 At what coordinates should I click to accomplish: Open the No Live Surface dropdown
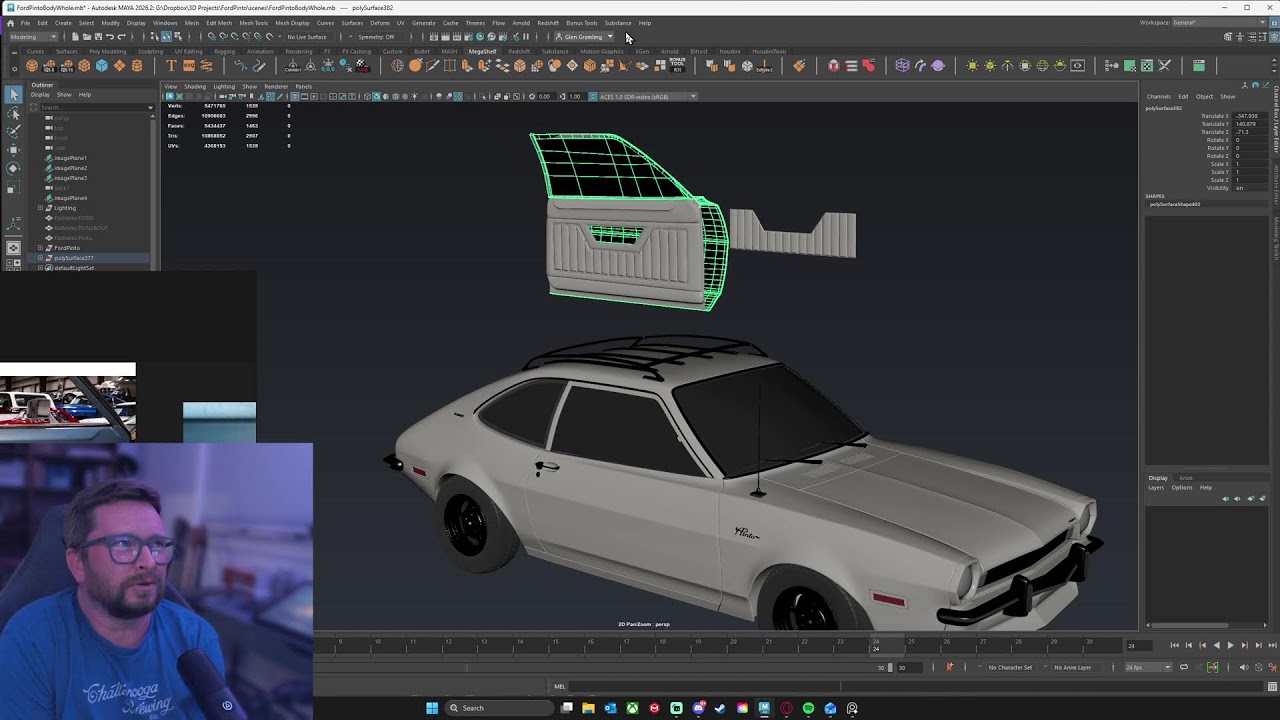click(x=309, y=37)
